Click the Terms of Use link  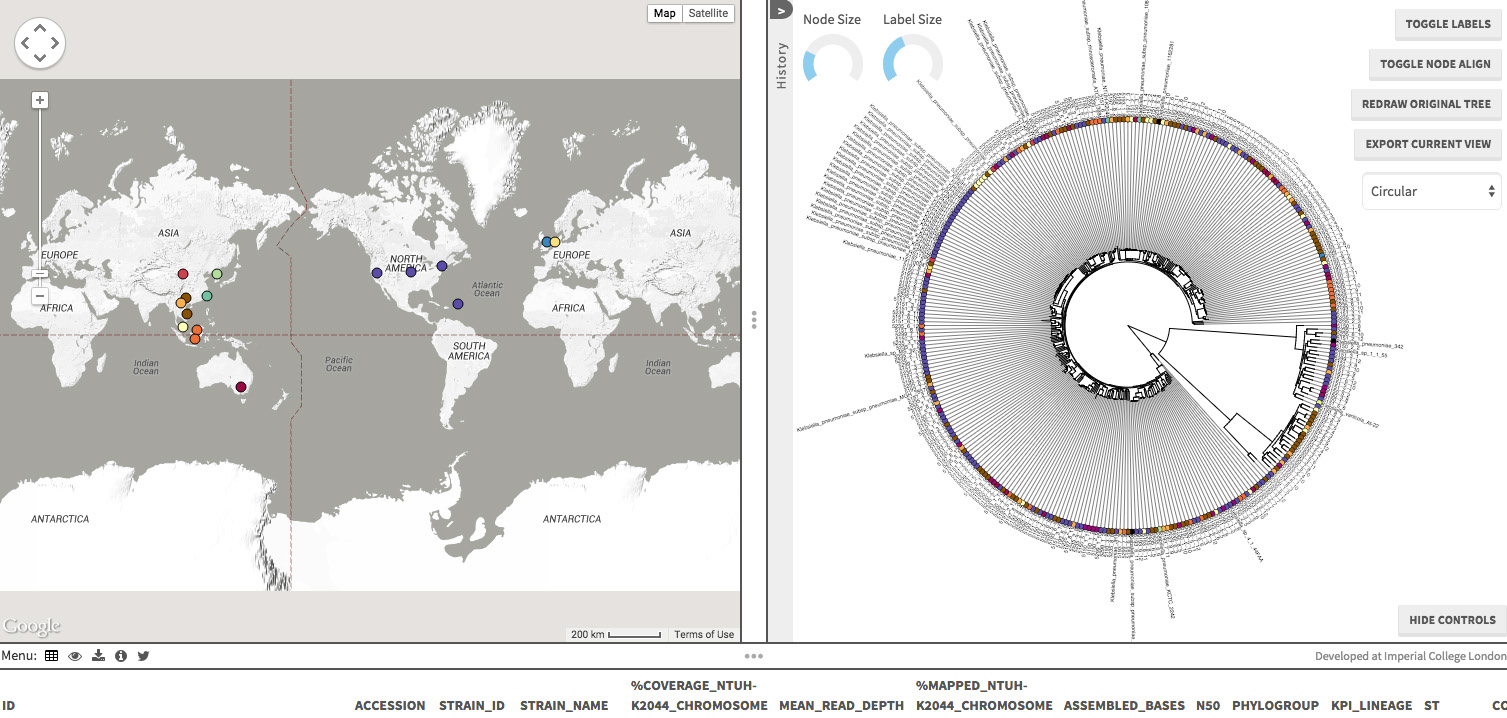tap(703, 634)
